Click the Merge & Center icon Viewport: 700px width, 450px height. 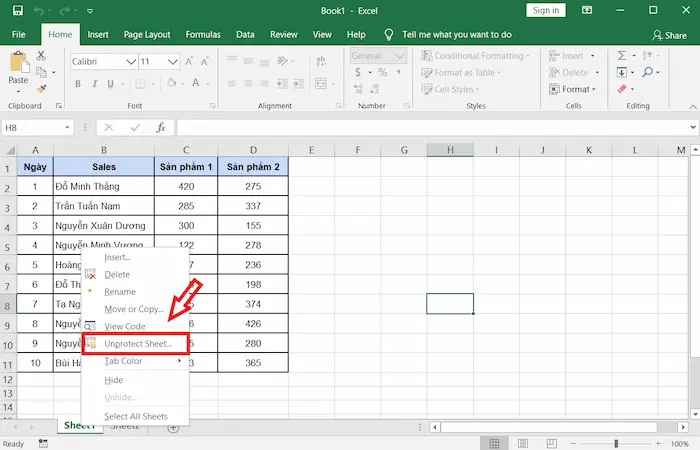321,83
